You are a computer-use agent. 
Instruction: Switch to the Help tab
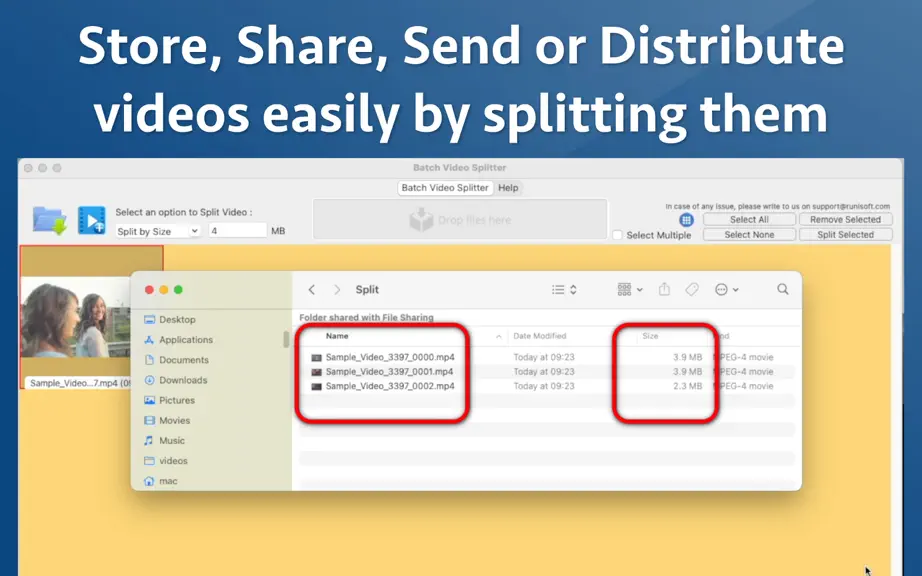click(508, 187)
